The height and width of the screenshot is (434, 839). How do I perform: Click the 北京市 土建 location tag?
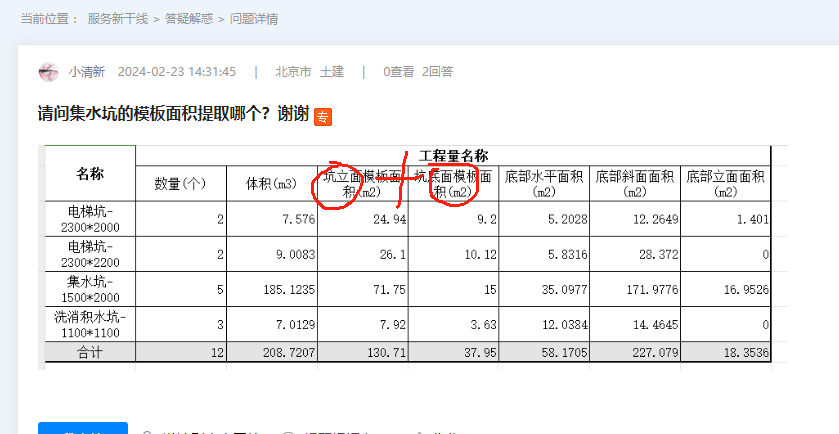[x=309, y=72]
